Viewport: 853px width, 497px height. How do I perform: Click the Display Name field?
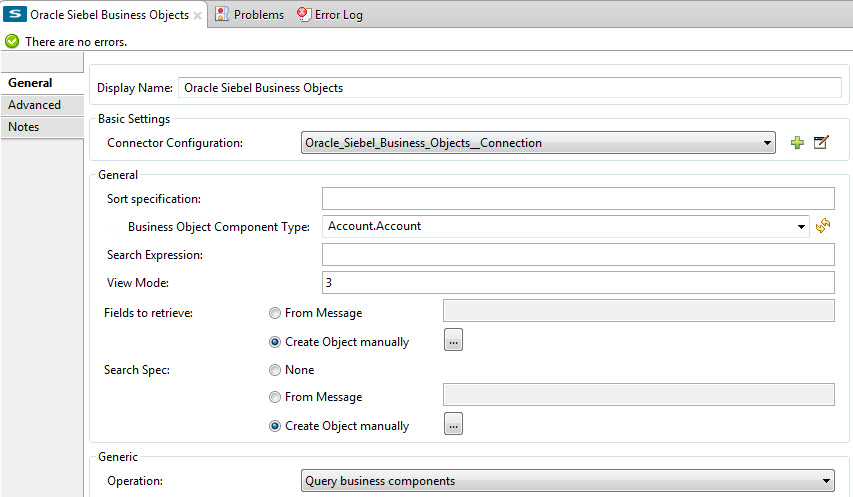[510, 88]
